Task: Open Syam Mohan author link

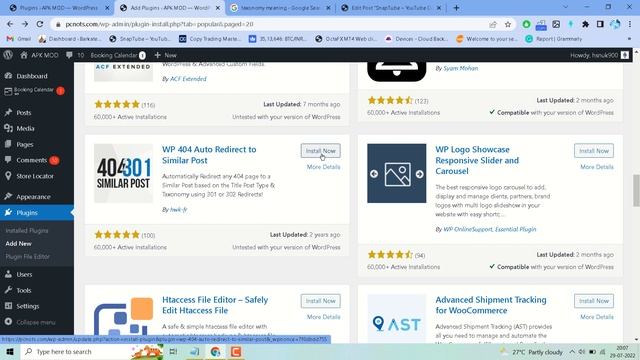Action: tap(460, 68)
